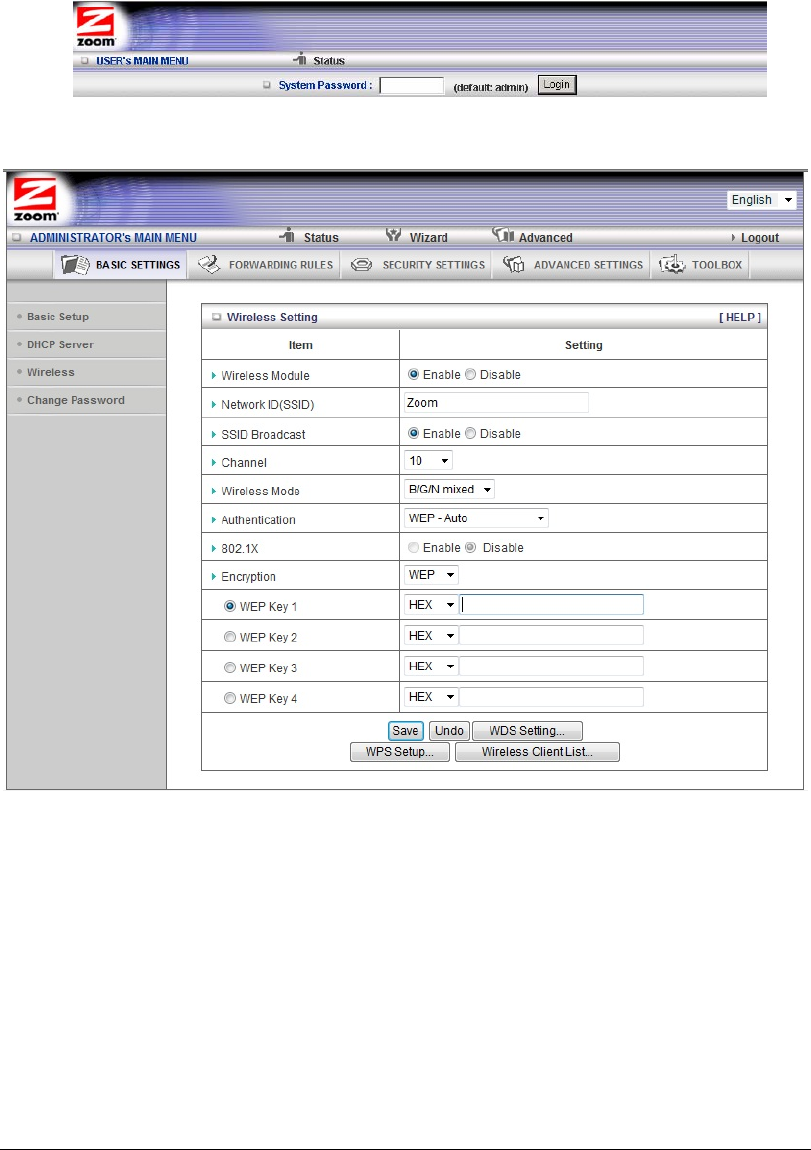
Task: Open WEP Key 3 HEX format dropdown
Action: [431, 667]
